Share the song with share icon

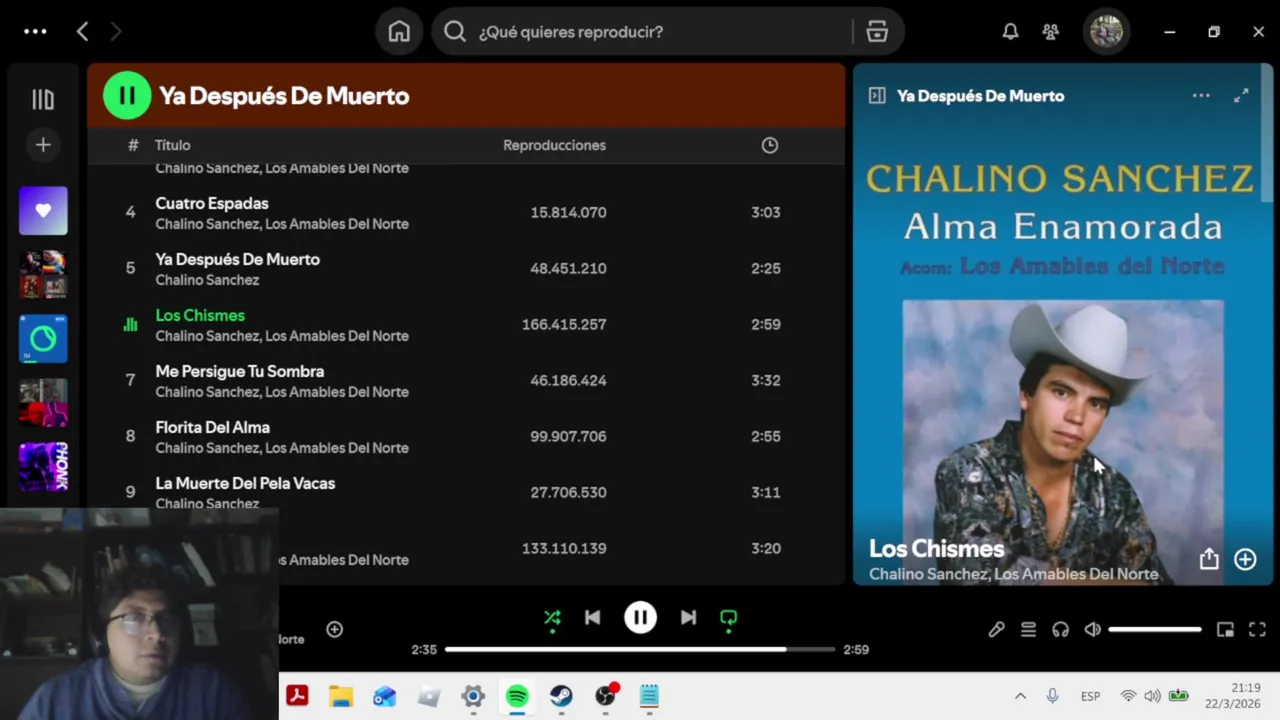coord(1209,559)
